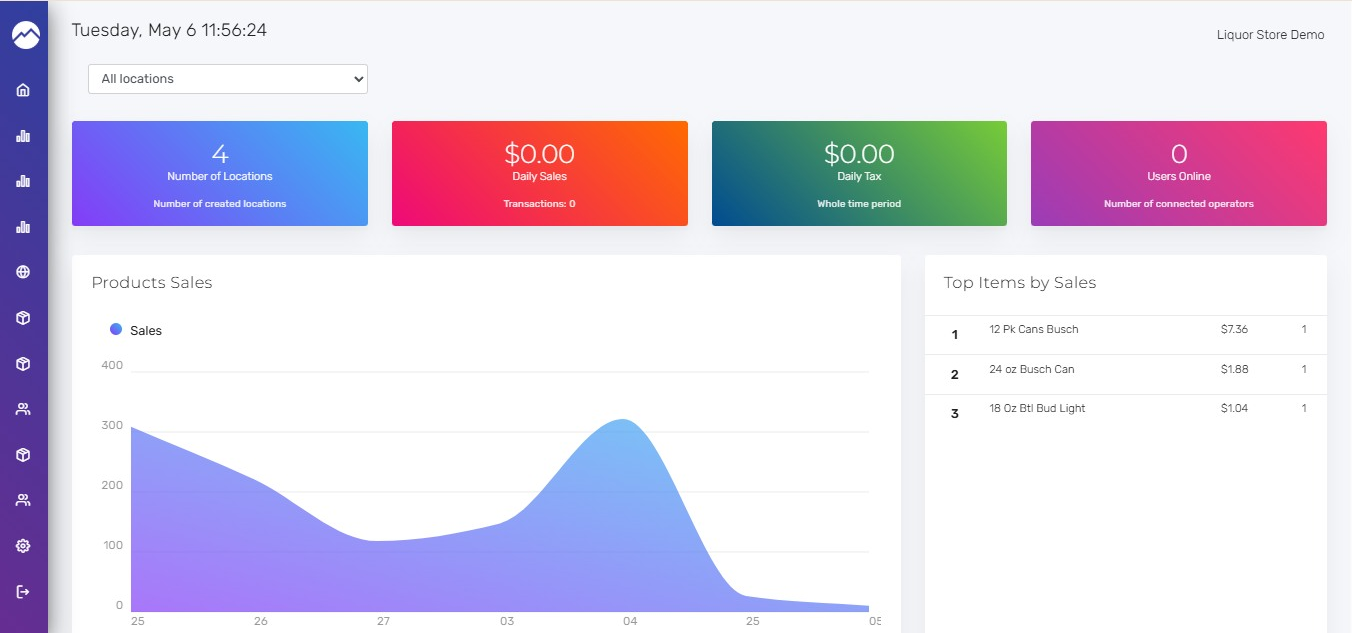The width and height of the screenshot is (1352, 633).
Task: Click the peak above 04 in sales chart
Action: [x=624, y=420]
